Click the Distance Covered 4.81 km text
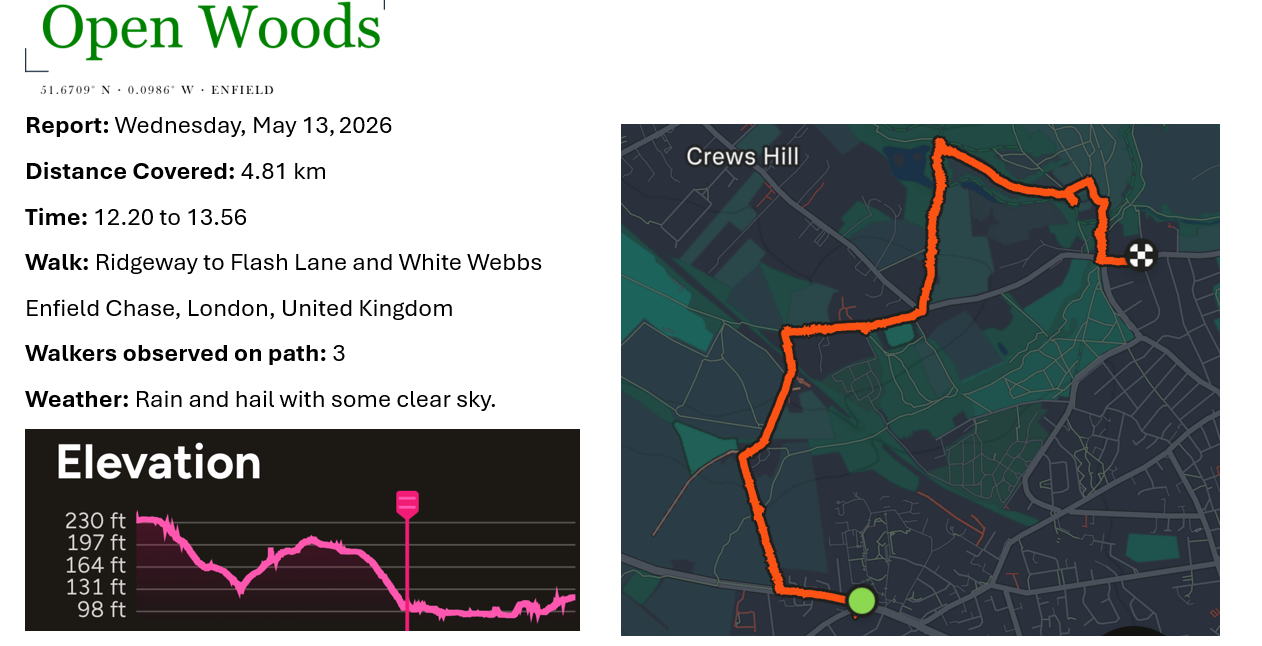This screenshot has width=1262, height=646. (x=176, y=172)
